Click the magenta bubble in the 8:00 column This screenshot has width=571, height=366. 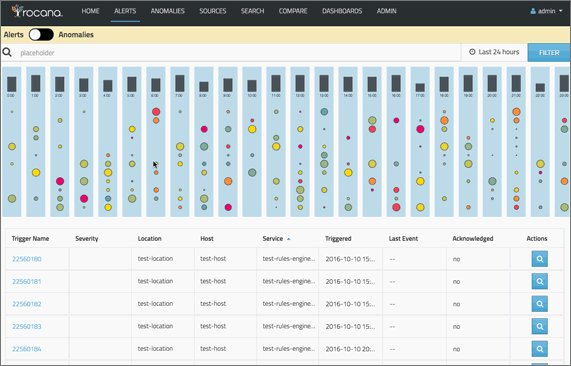click(204, 129)
